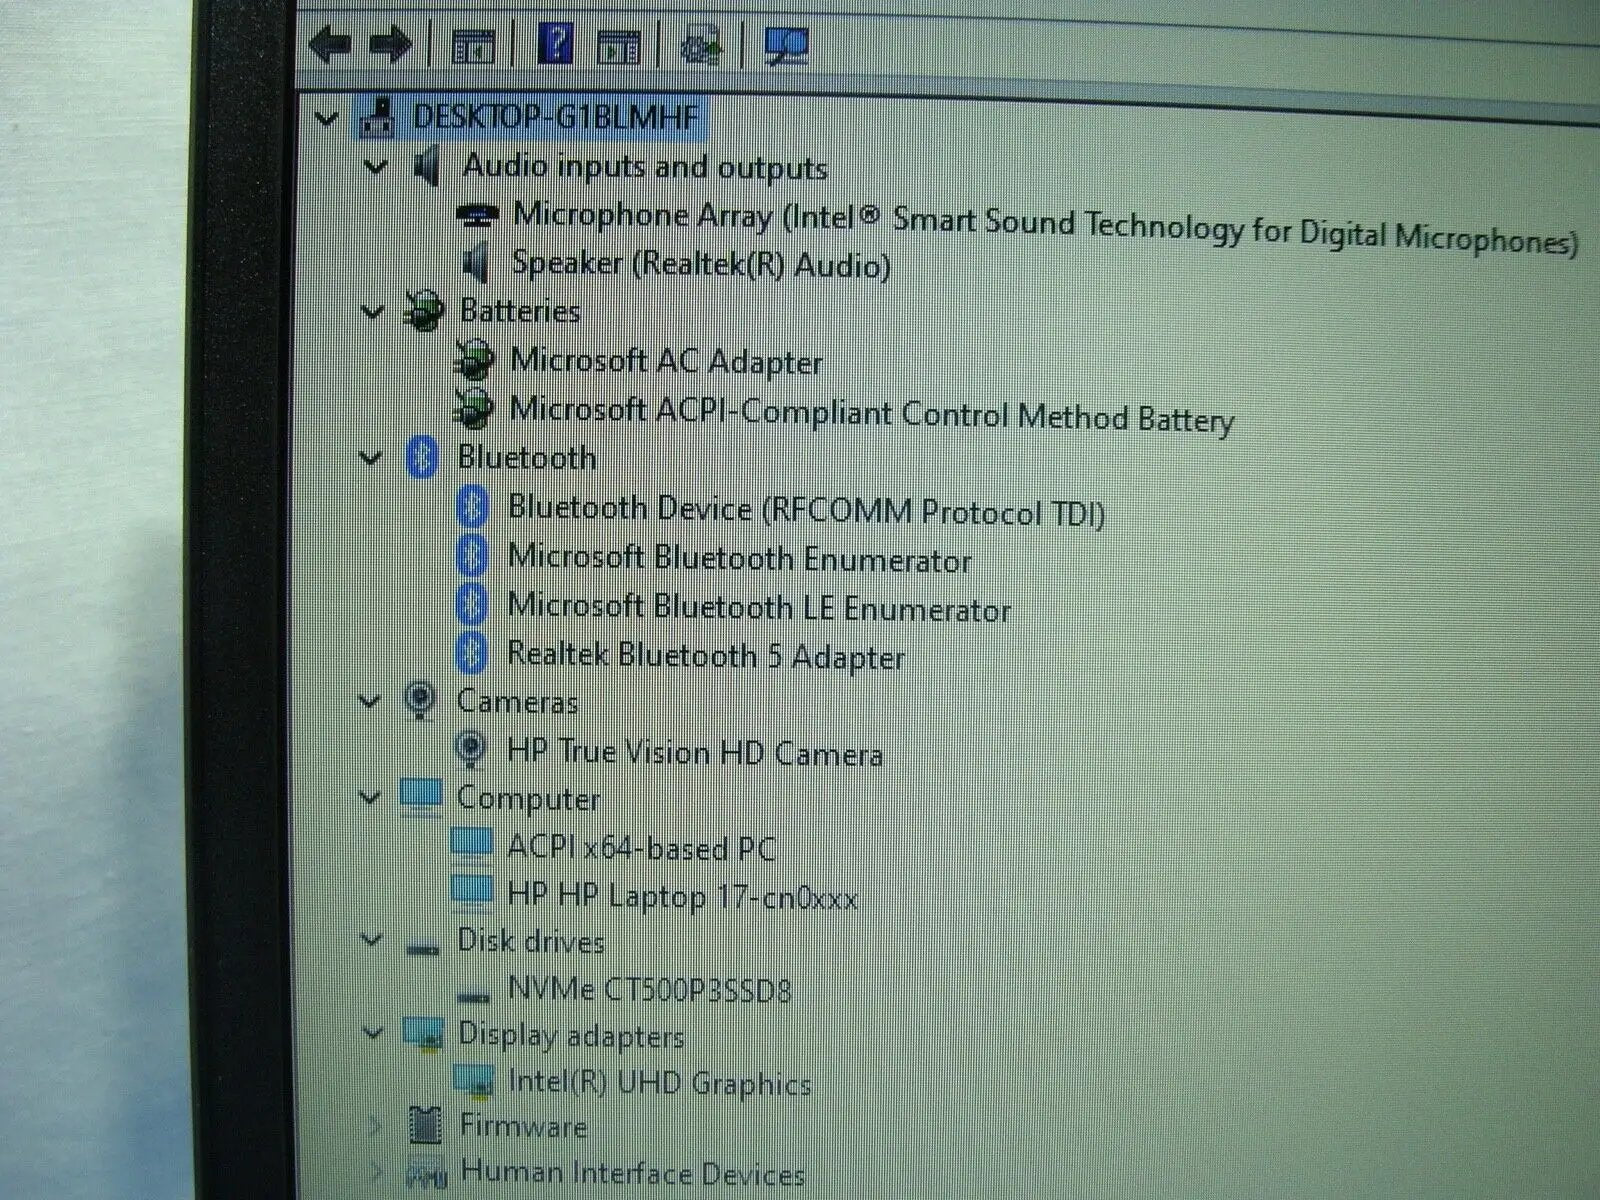Expand the Firmware category
The width and height of the screenshot is (1600, 1200).
[374, 1127]
